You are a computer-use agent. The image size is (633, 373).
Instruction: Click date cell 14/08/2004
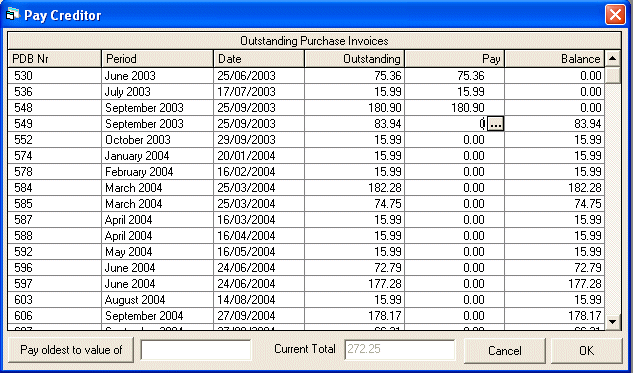pos(259,300)
